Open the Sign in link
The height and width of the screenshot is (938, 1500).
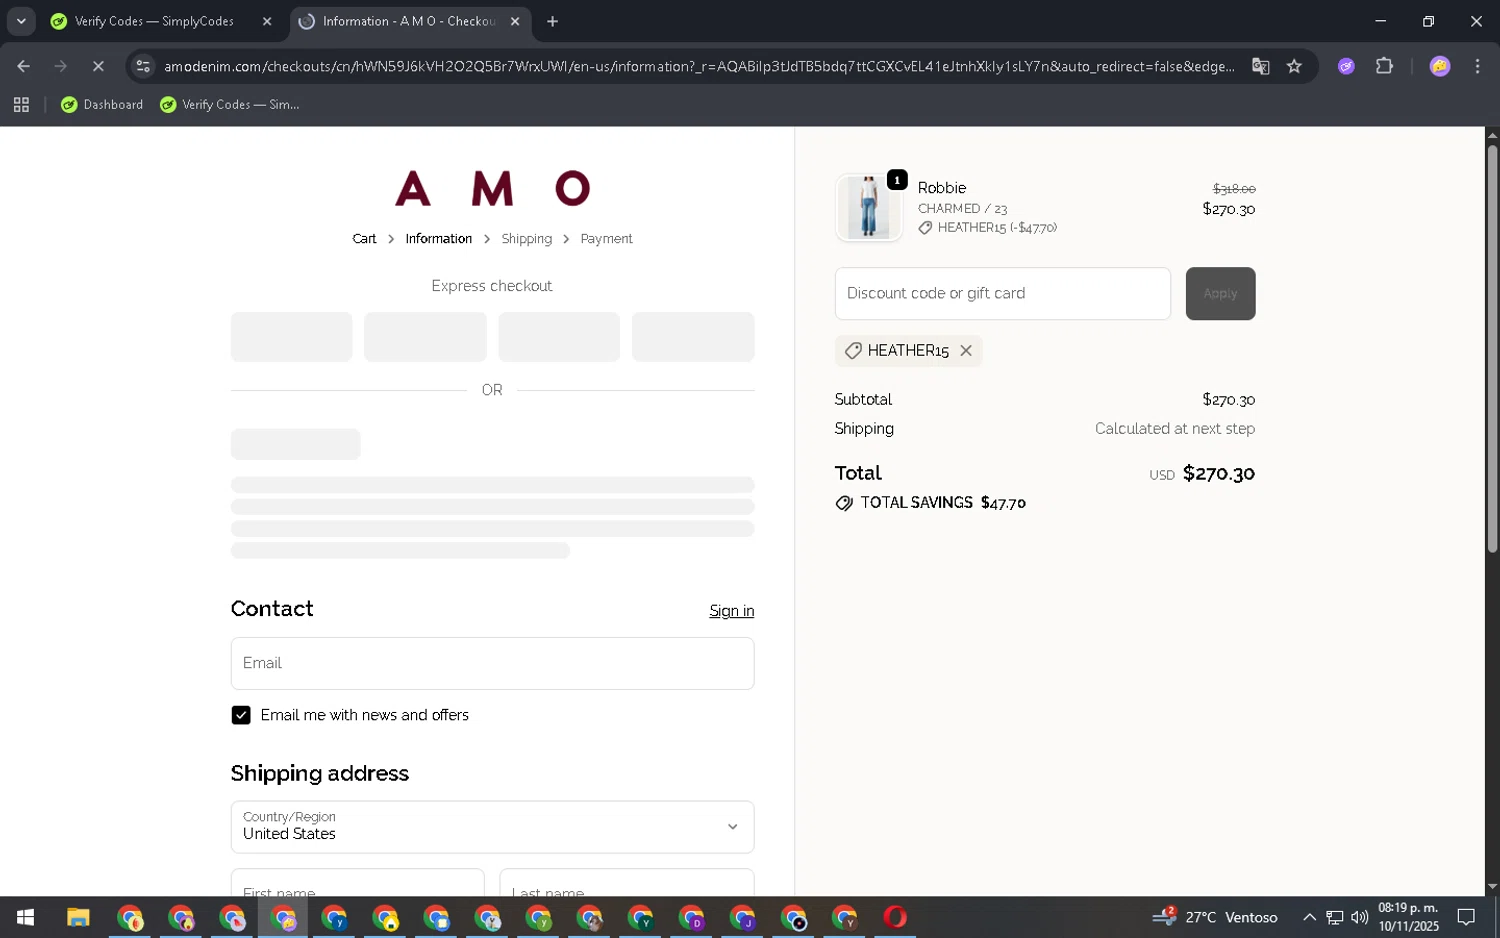pos(731,611)
